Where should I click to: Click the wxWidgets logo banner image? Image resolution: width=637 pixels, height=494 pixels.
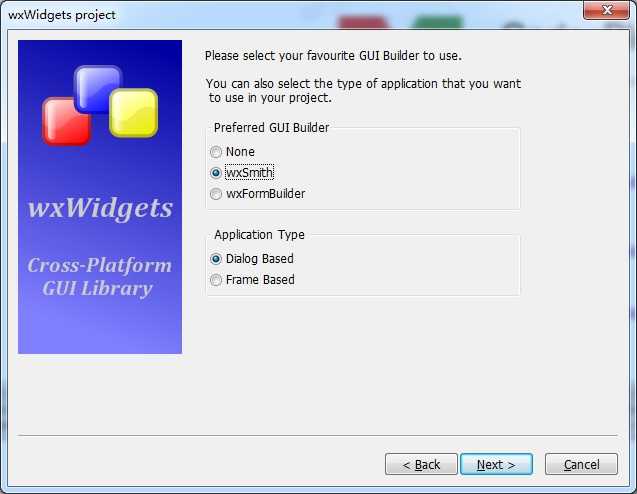point(100,197)
